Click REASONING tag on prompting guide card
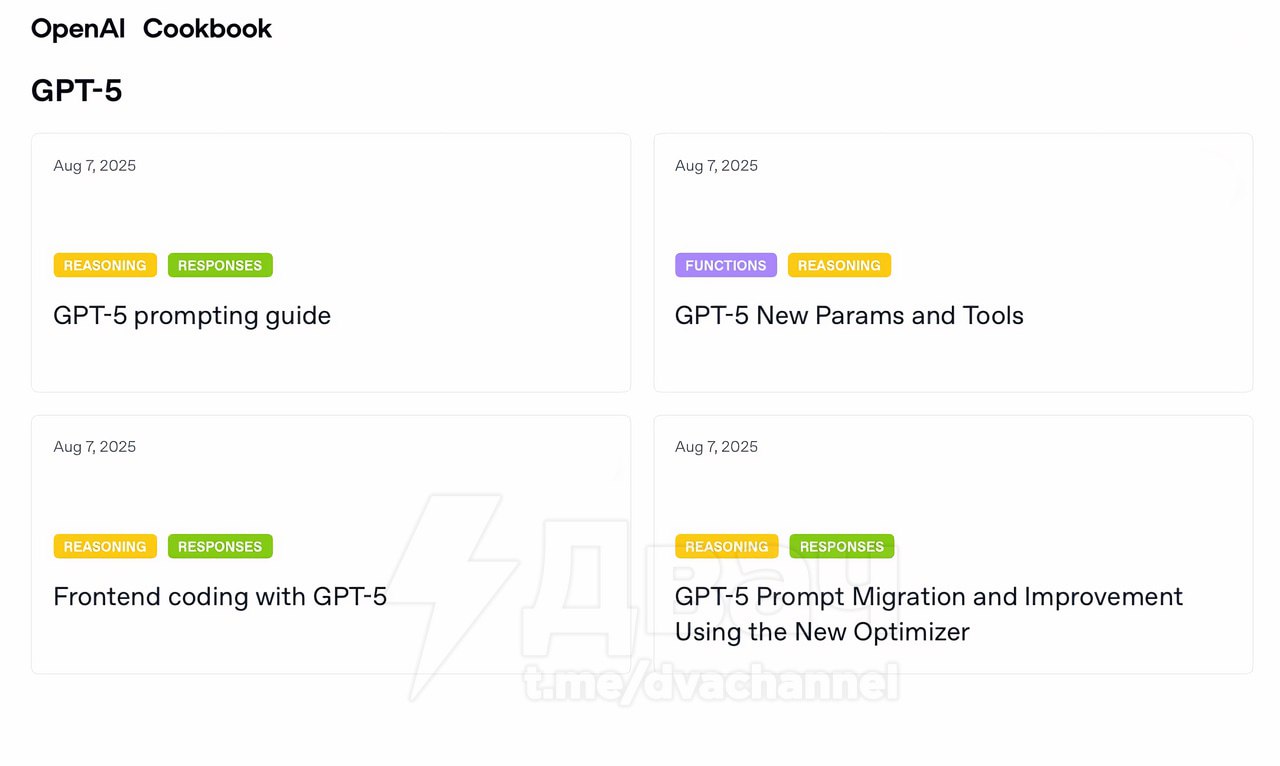 [105, 265]
